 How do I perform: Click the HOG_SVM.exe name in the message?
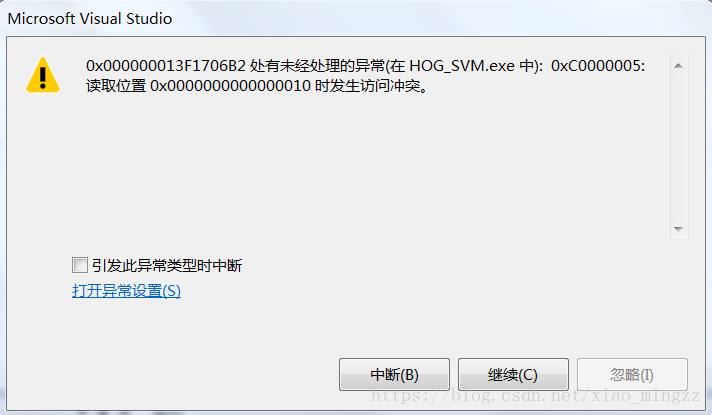click(462, 66)
